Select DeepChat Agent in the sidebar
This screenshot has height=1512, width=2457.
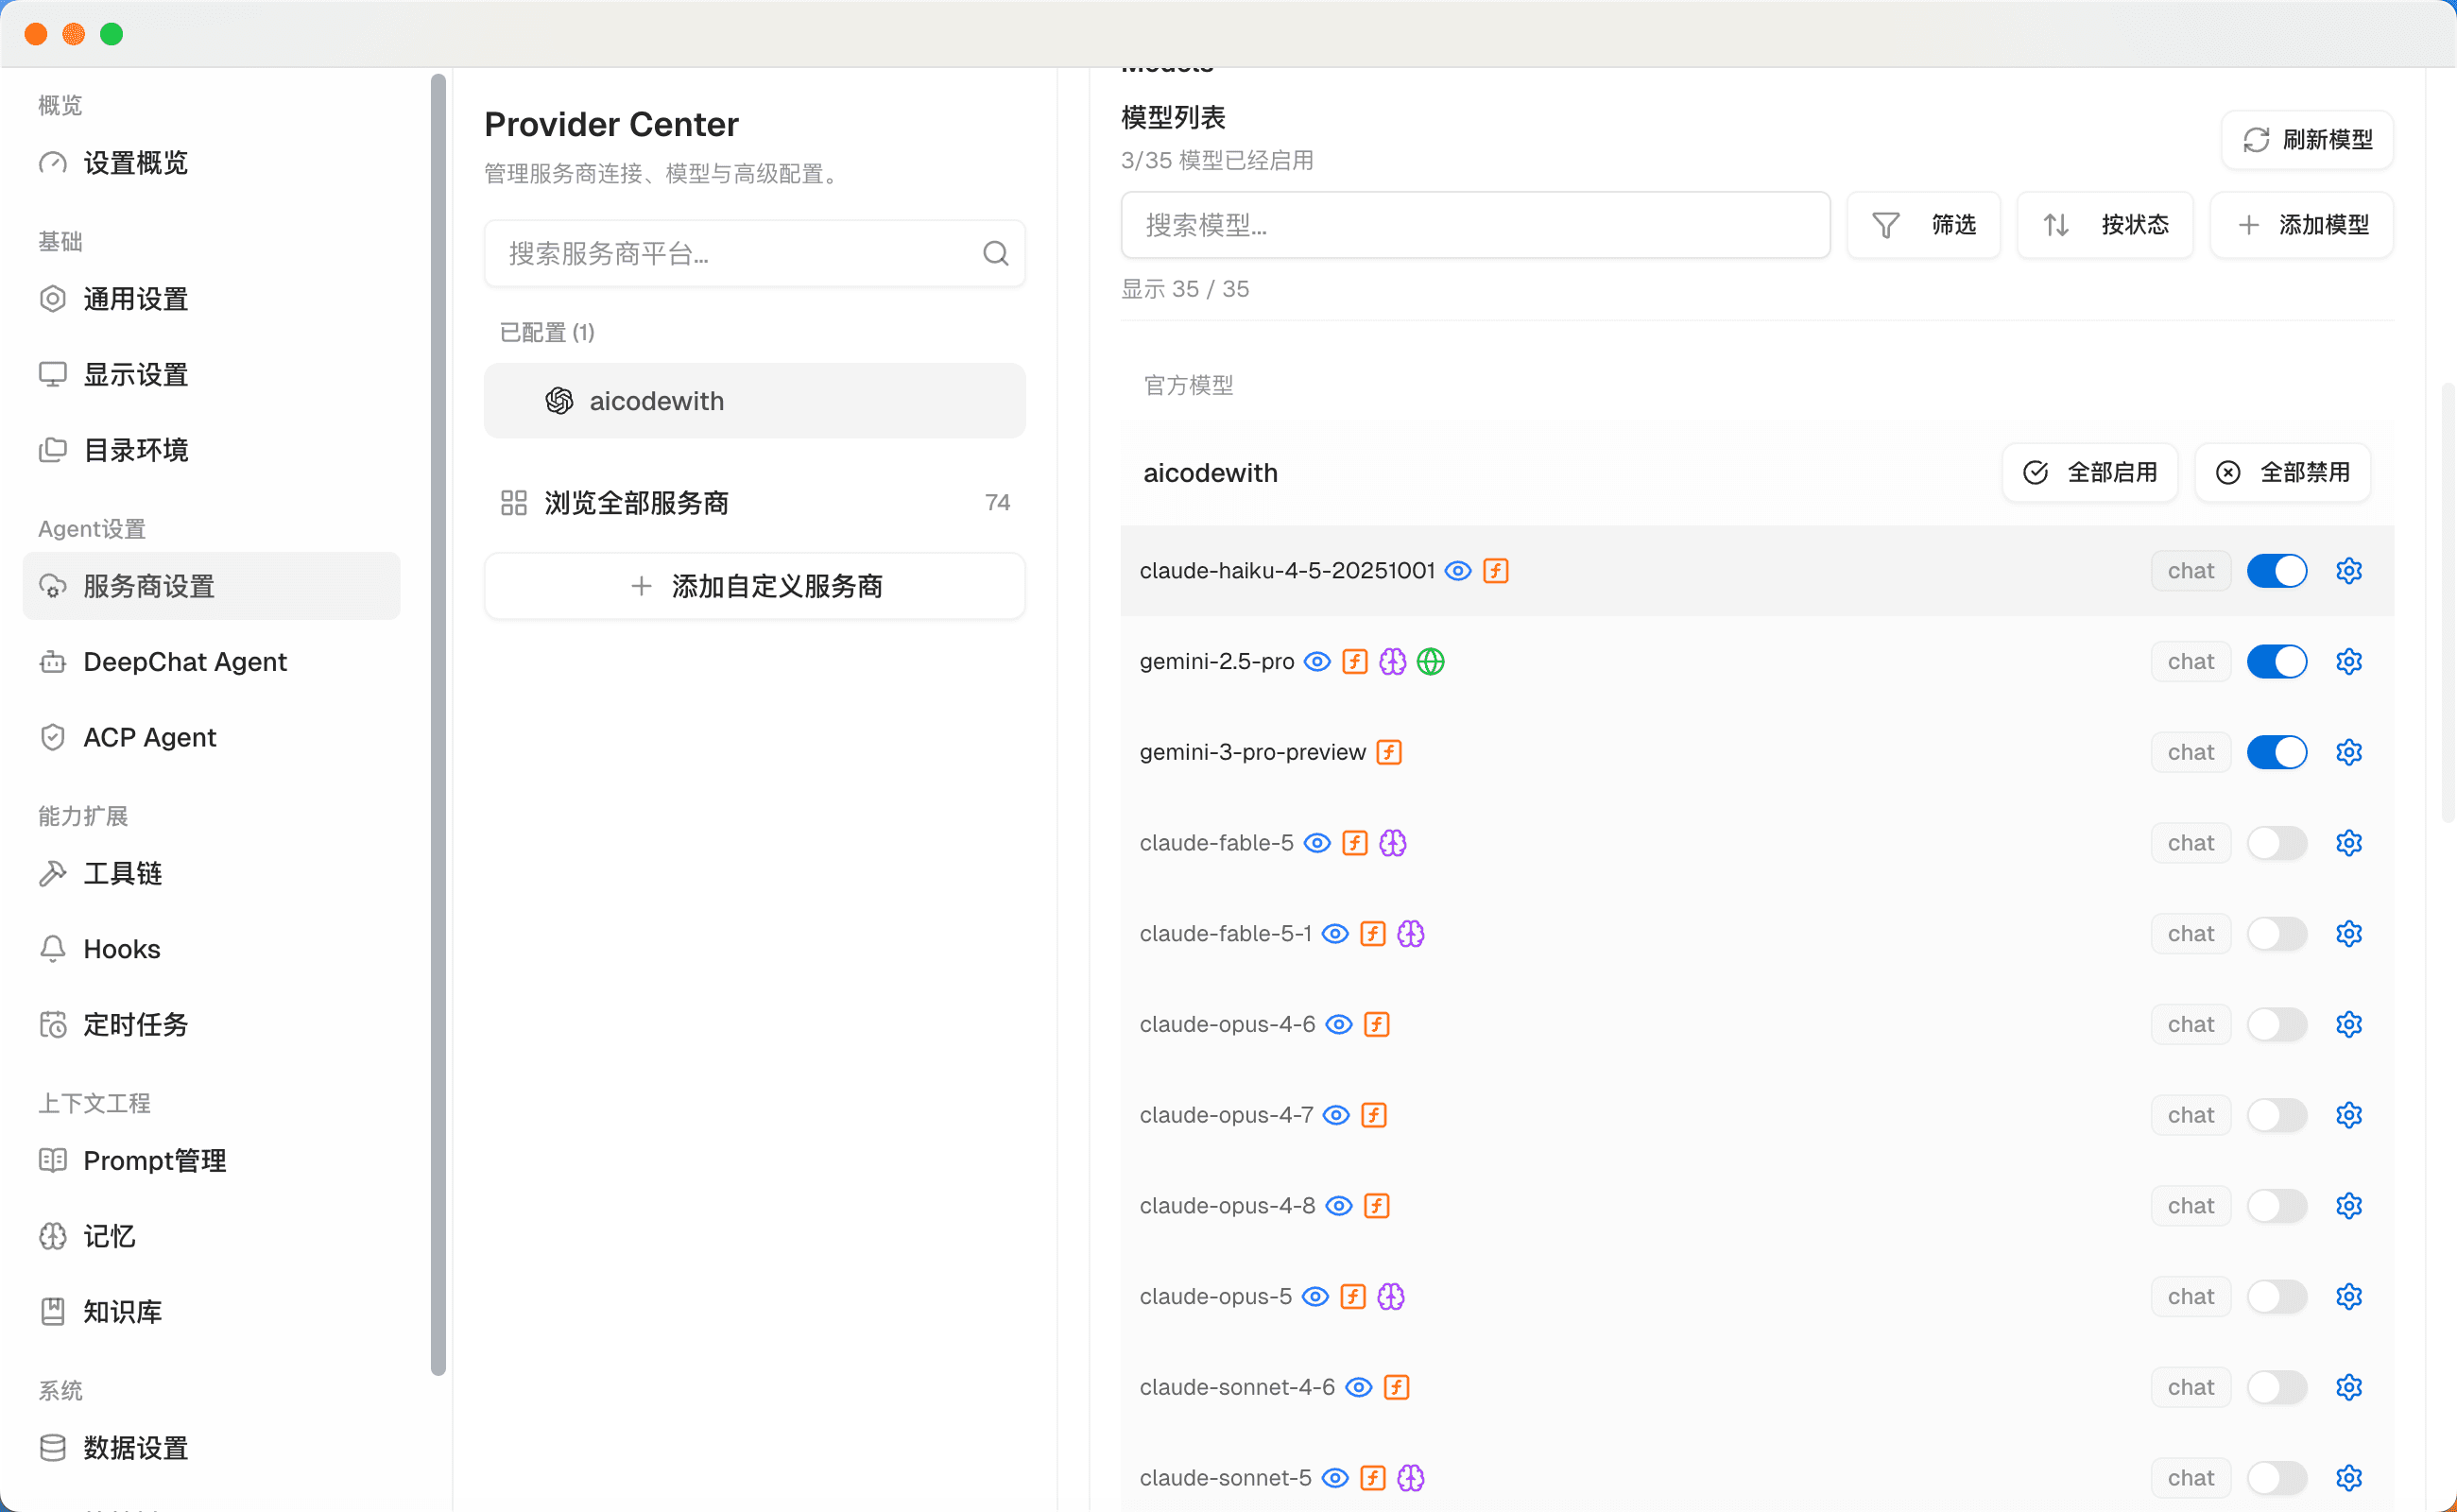211,662
